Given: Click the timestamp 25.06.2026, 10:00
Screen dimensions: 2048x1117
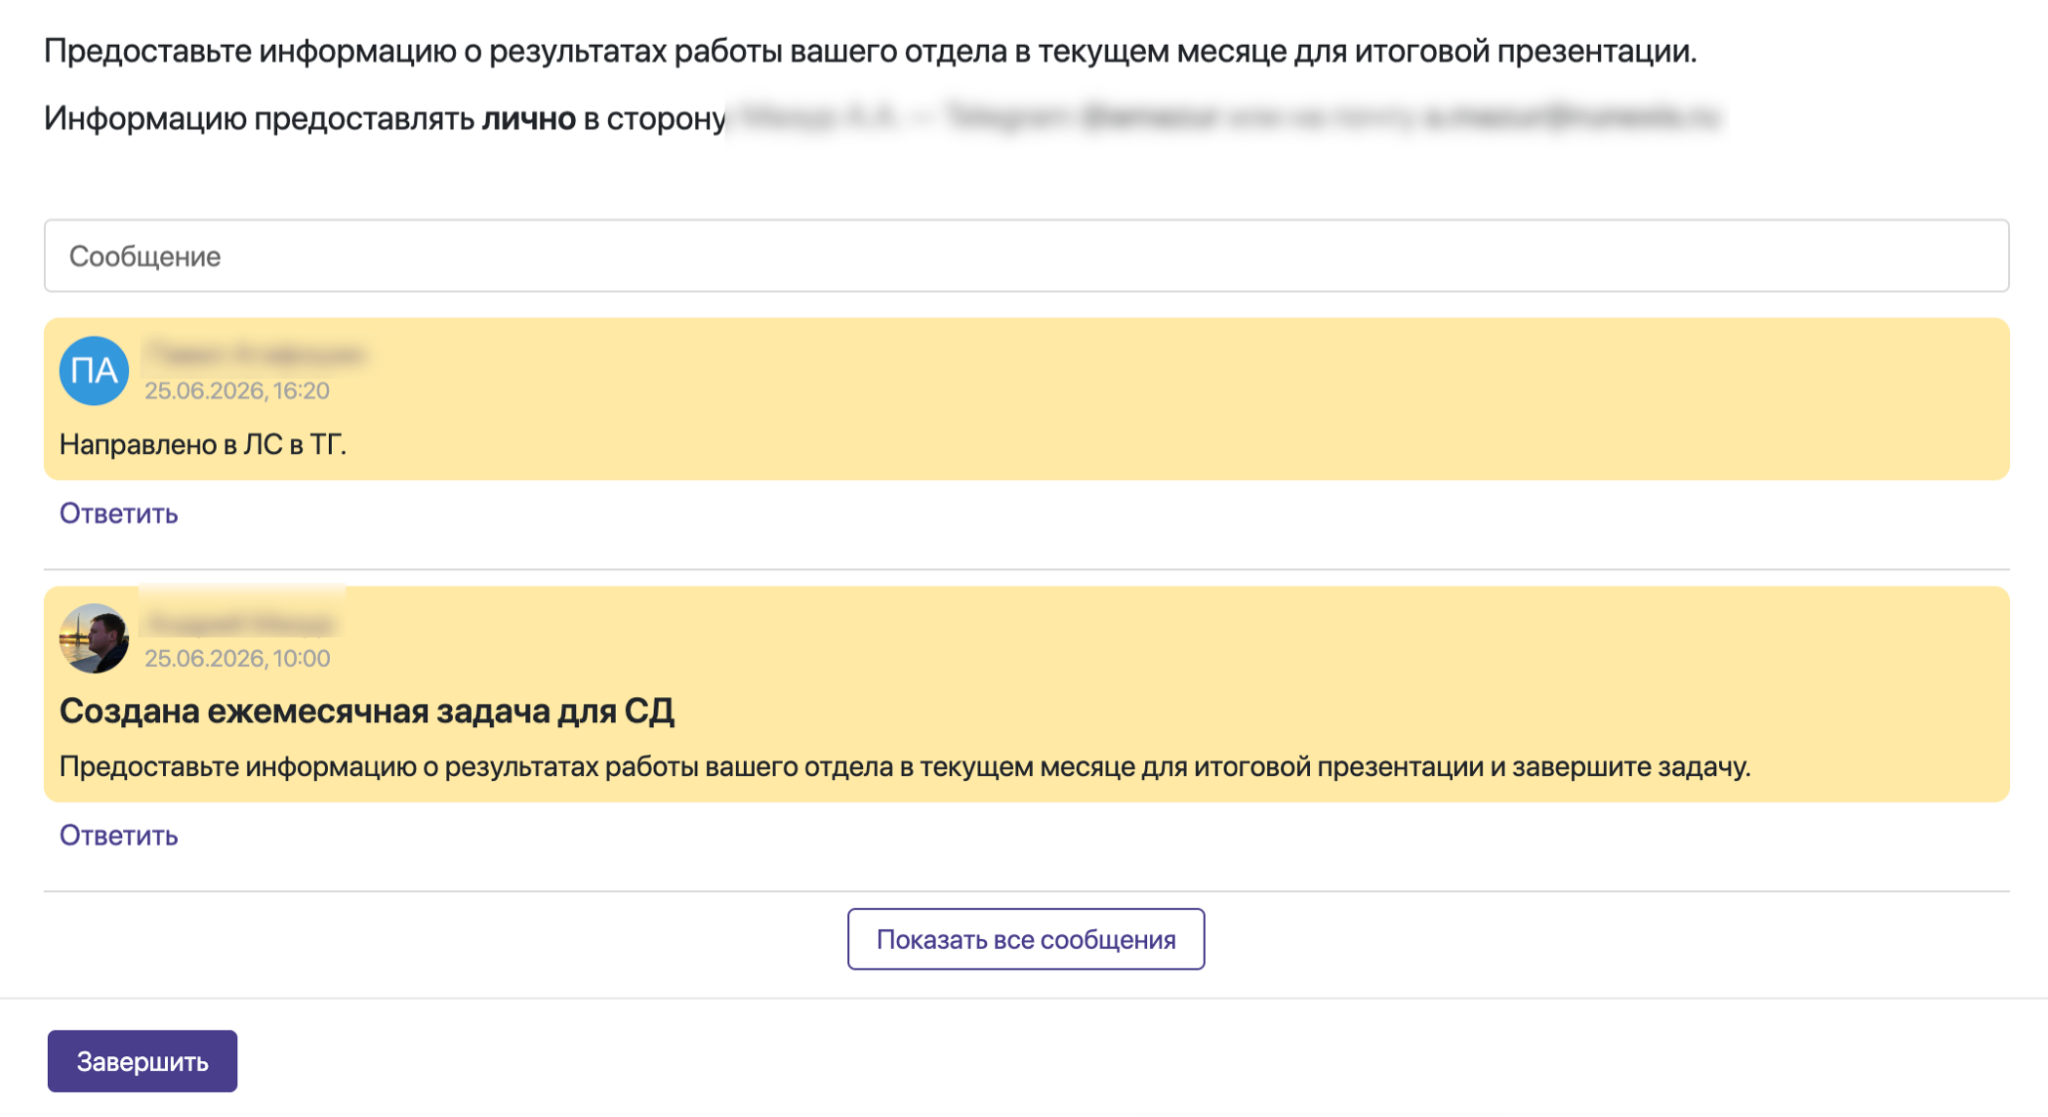Looking at the screenshot, I should point(237,658).
